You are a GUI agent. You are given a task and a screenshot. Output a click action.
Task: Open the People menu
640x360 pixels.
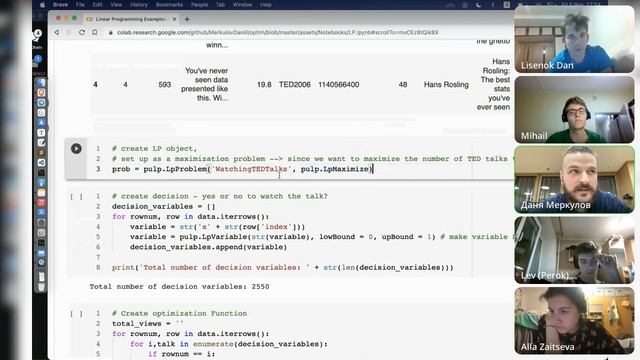(x=200, y=5)
